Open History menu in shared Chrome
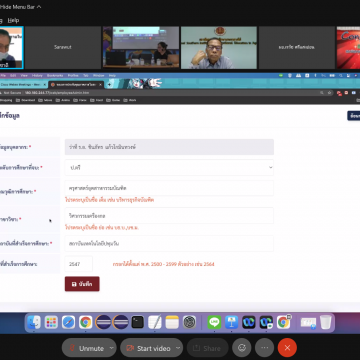 [37, 76]
